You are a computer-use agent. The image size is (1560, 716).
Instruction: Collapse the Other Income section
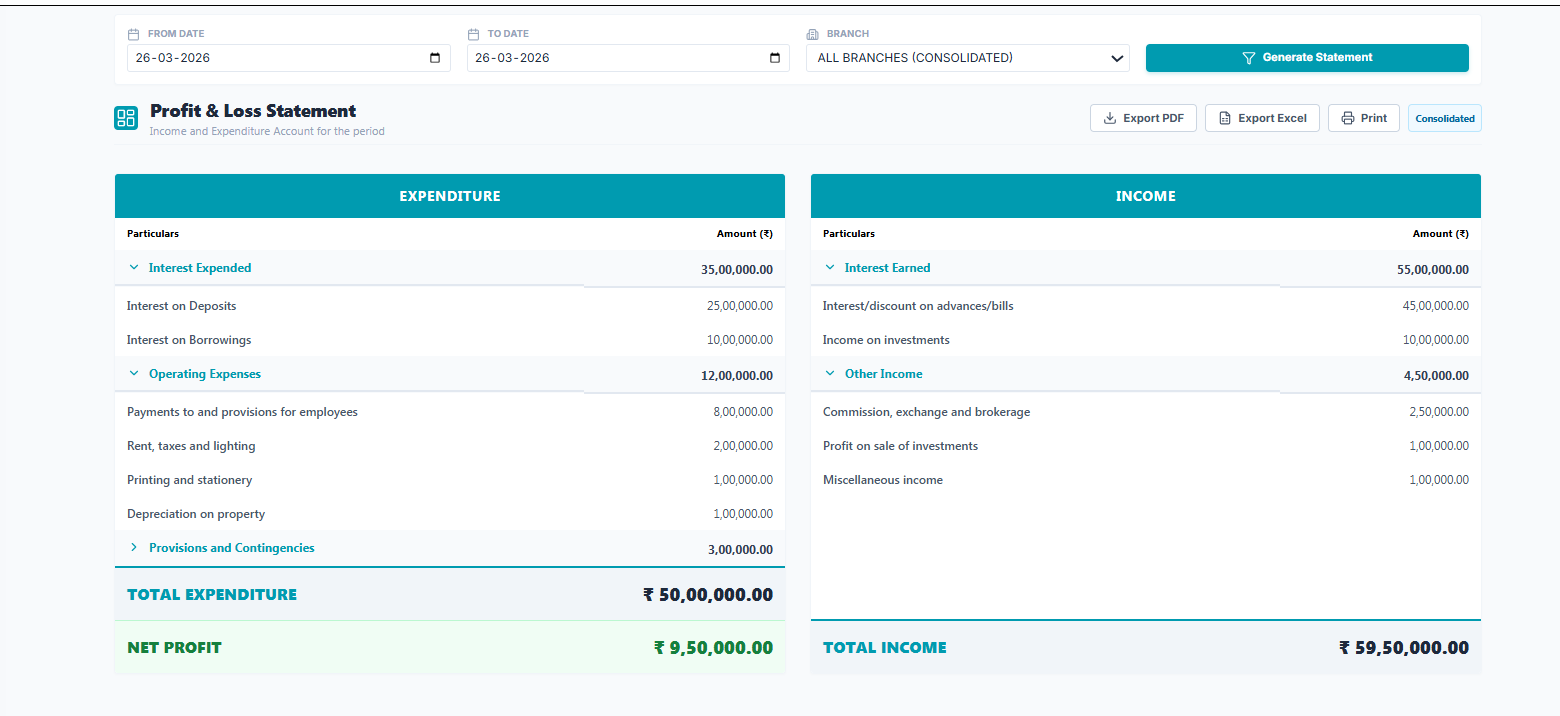click(x=829, y=374)
